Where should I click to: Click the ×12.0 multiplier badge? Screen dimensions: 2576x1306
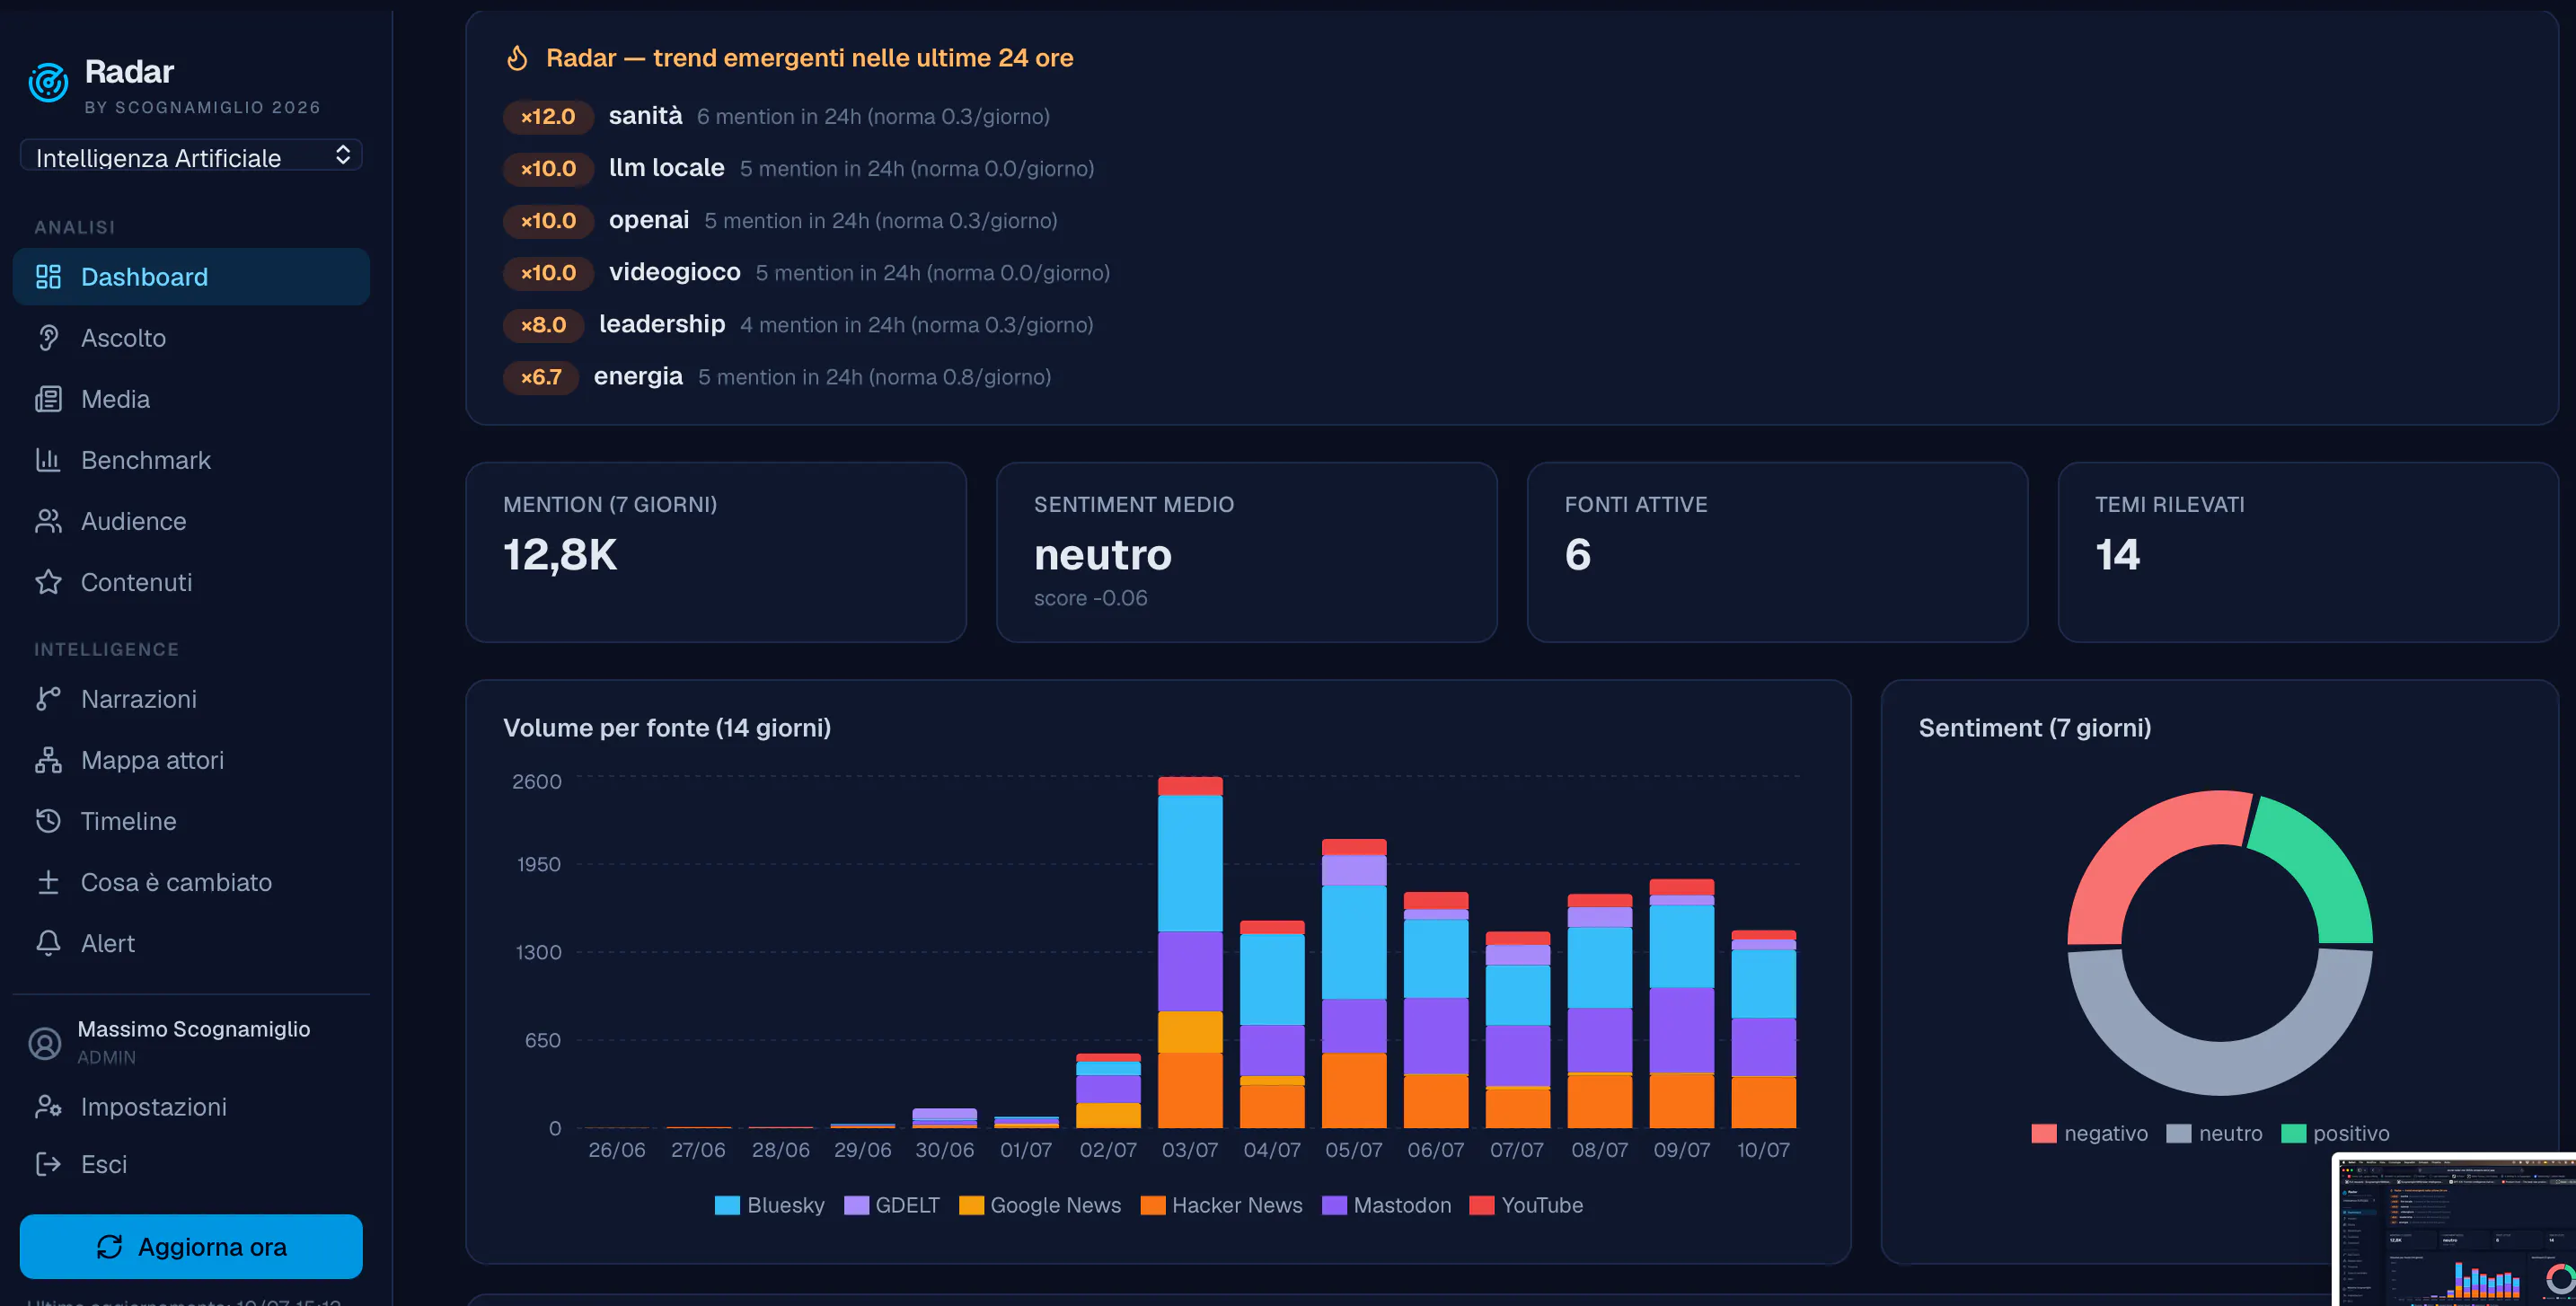coord(548,116)
